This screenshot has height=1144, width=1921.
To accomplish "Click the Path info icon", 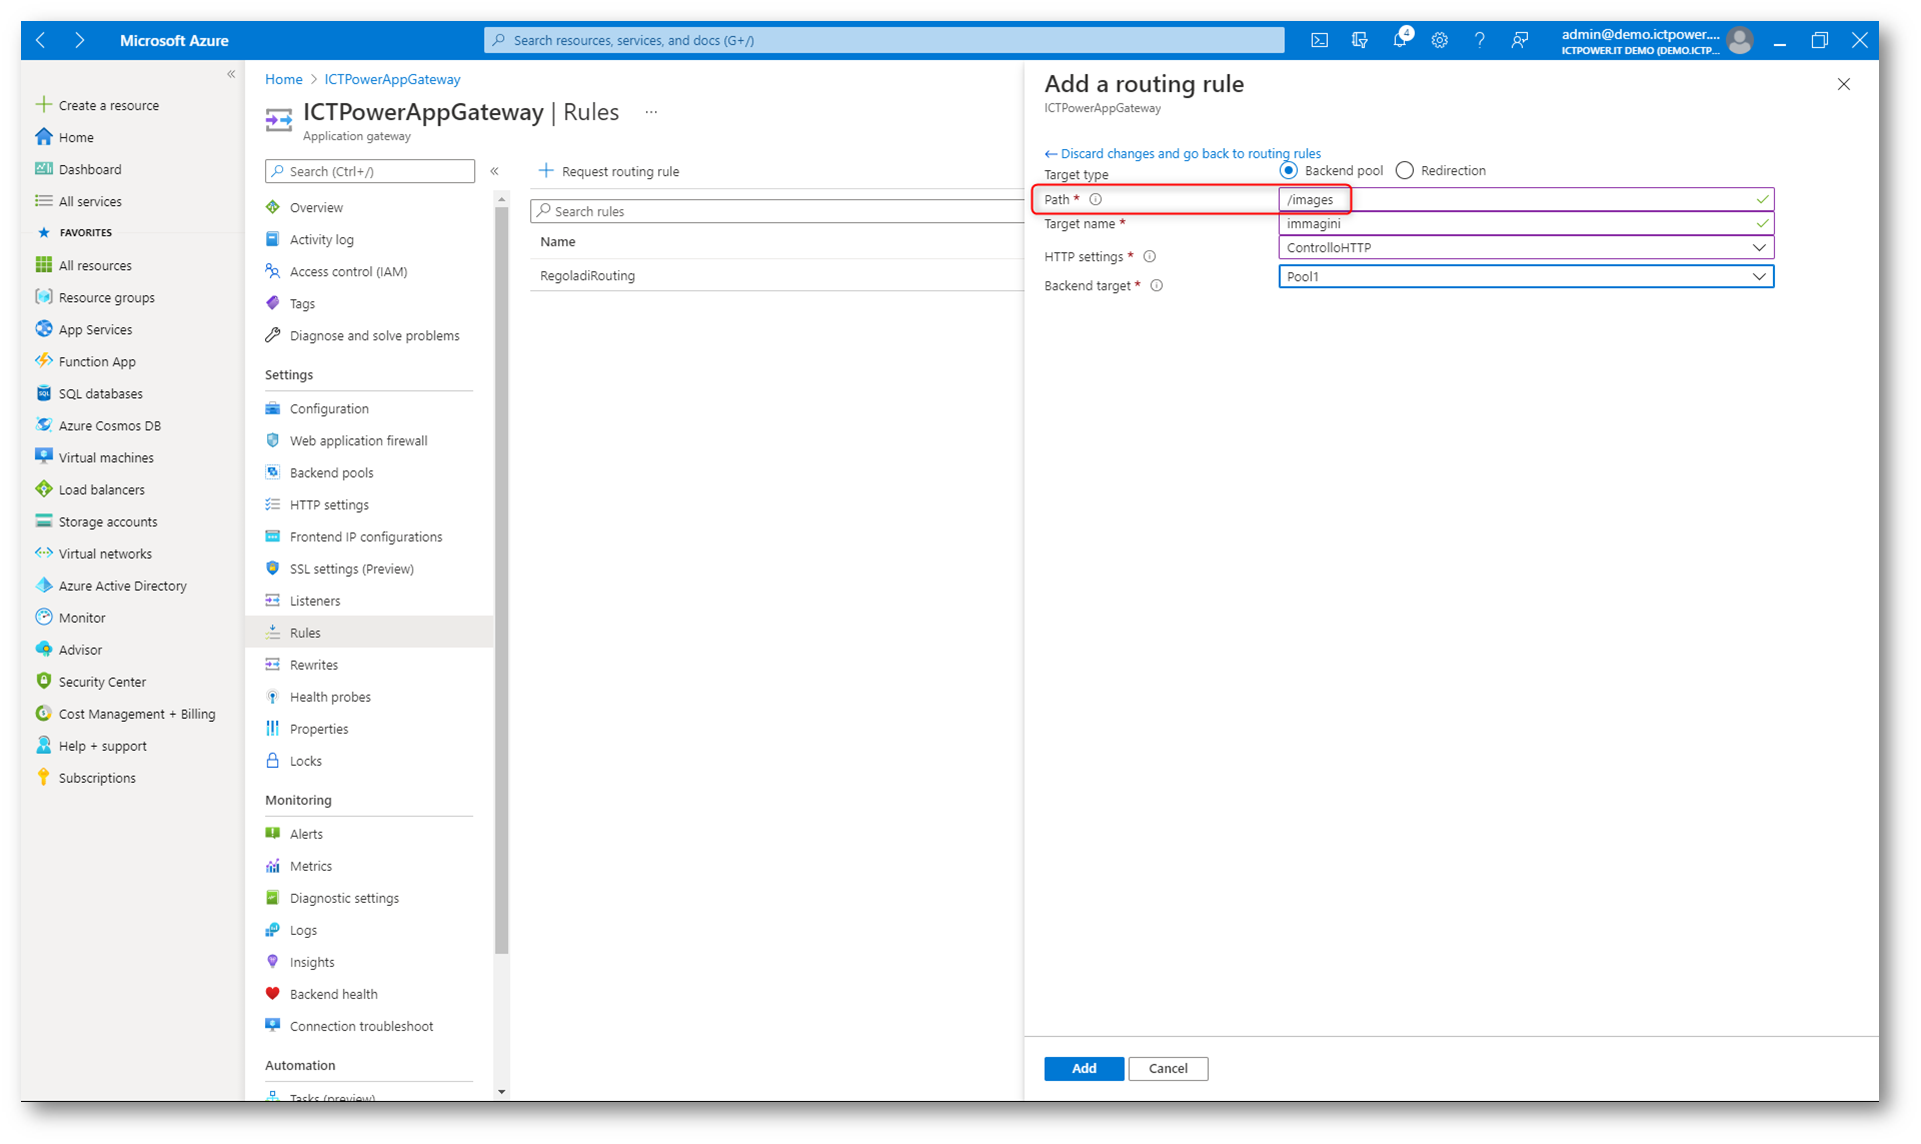I will pyautogui.click(x=1096, y=199).
